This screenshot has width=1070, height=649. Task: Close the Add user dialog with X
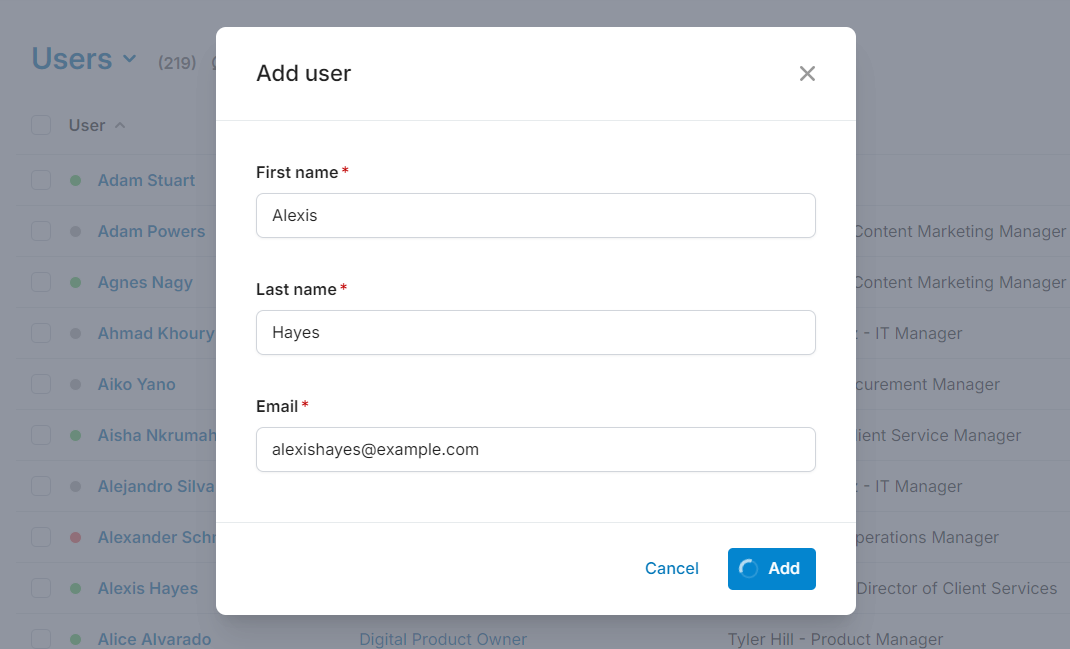point(807,73)
